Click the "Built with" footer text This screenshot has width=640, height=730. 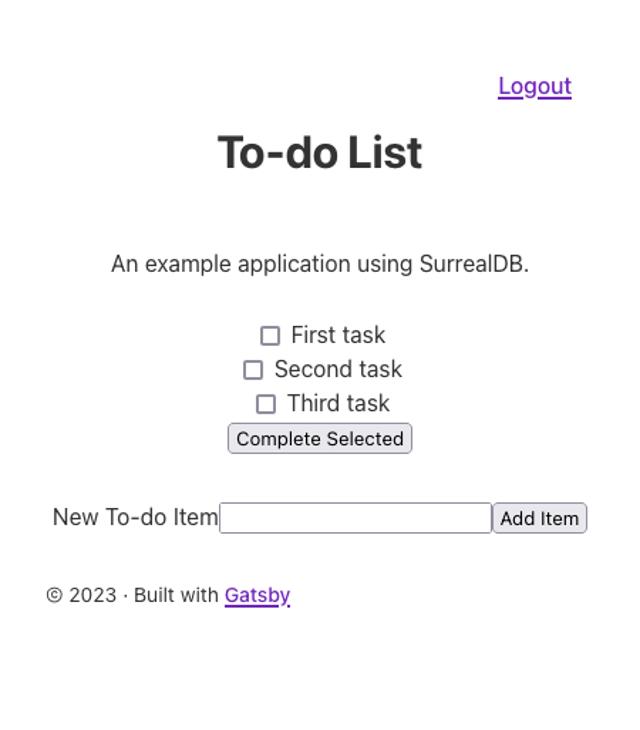[176, 595]
